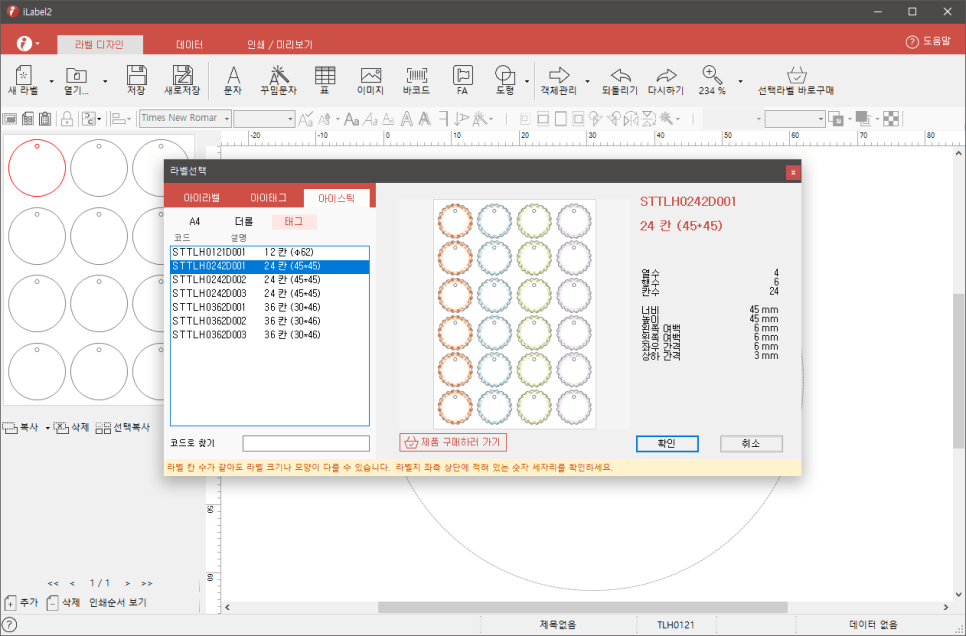Select the STTLH0242D003 label row
966x636 pixels.
click(270, 293)
